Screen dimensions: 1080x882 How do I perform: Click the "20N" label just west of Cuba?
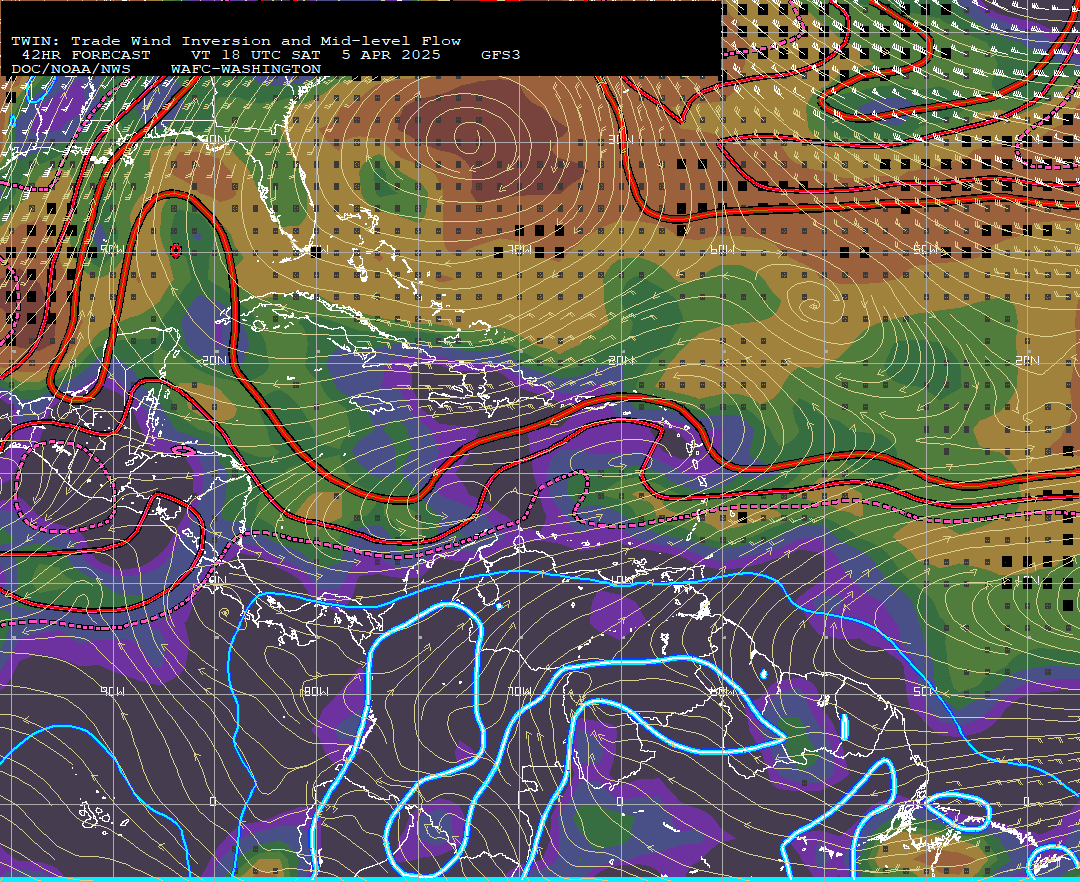coord(214,360)
